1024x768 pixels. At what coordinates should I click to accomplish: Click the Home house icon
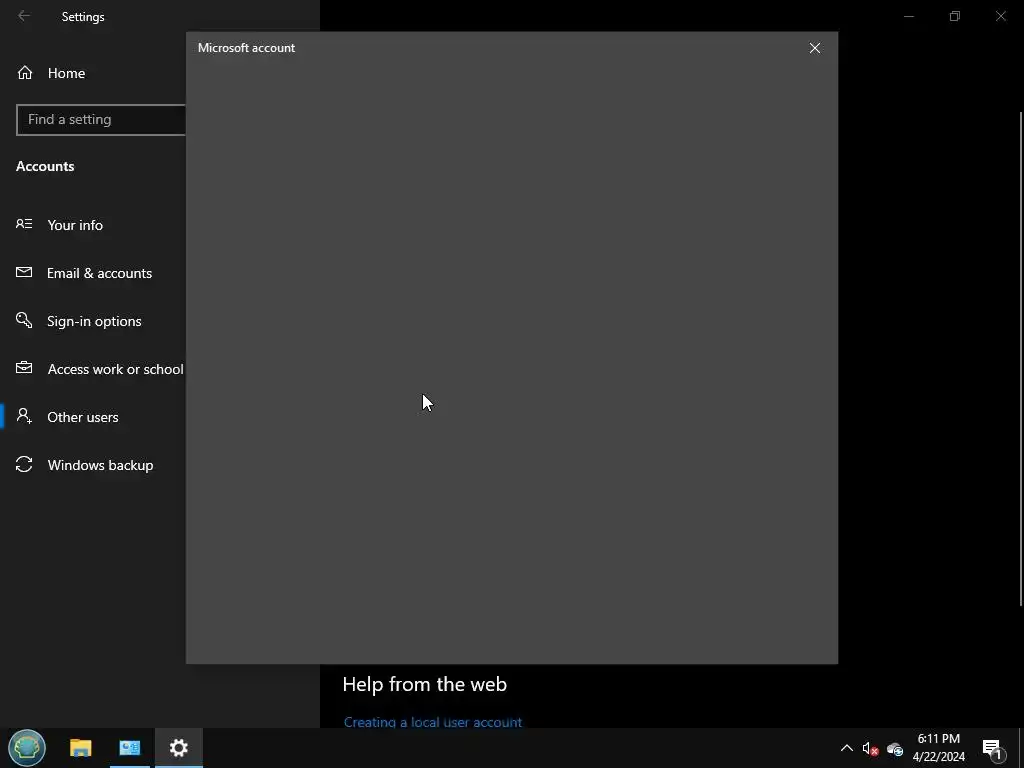[25, 72]
